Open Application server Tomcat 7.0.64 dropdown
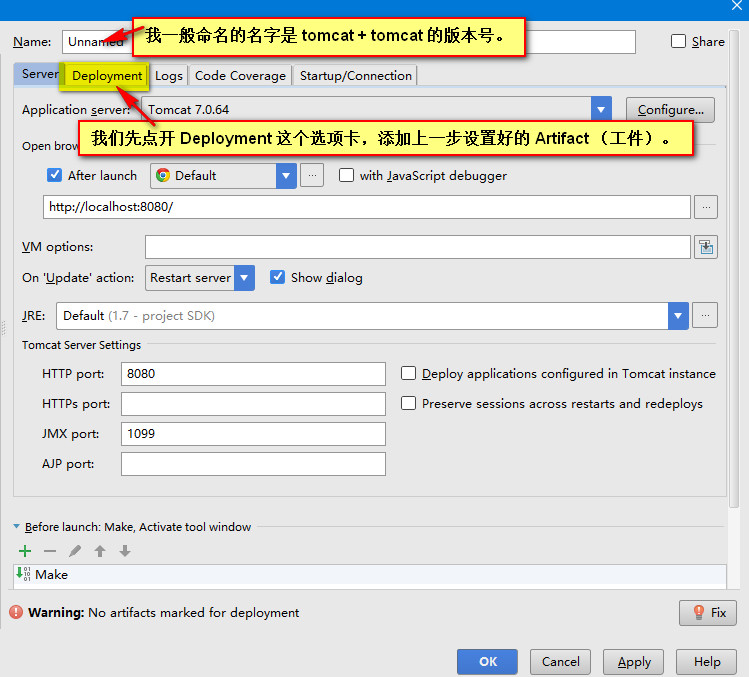Viewport: 749px width, 677px height. (x=601, y=109)
